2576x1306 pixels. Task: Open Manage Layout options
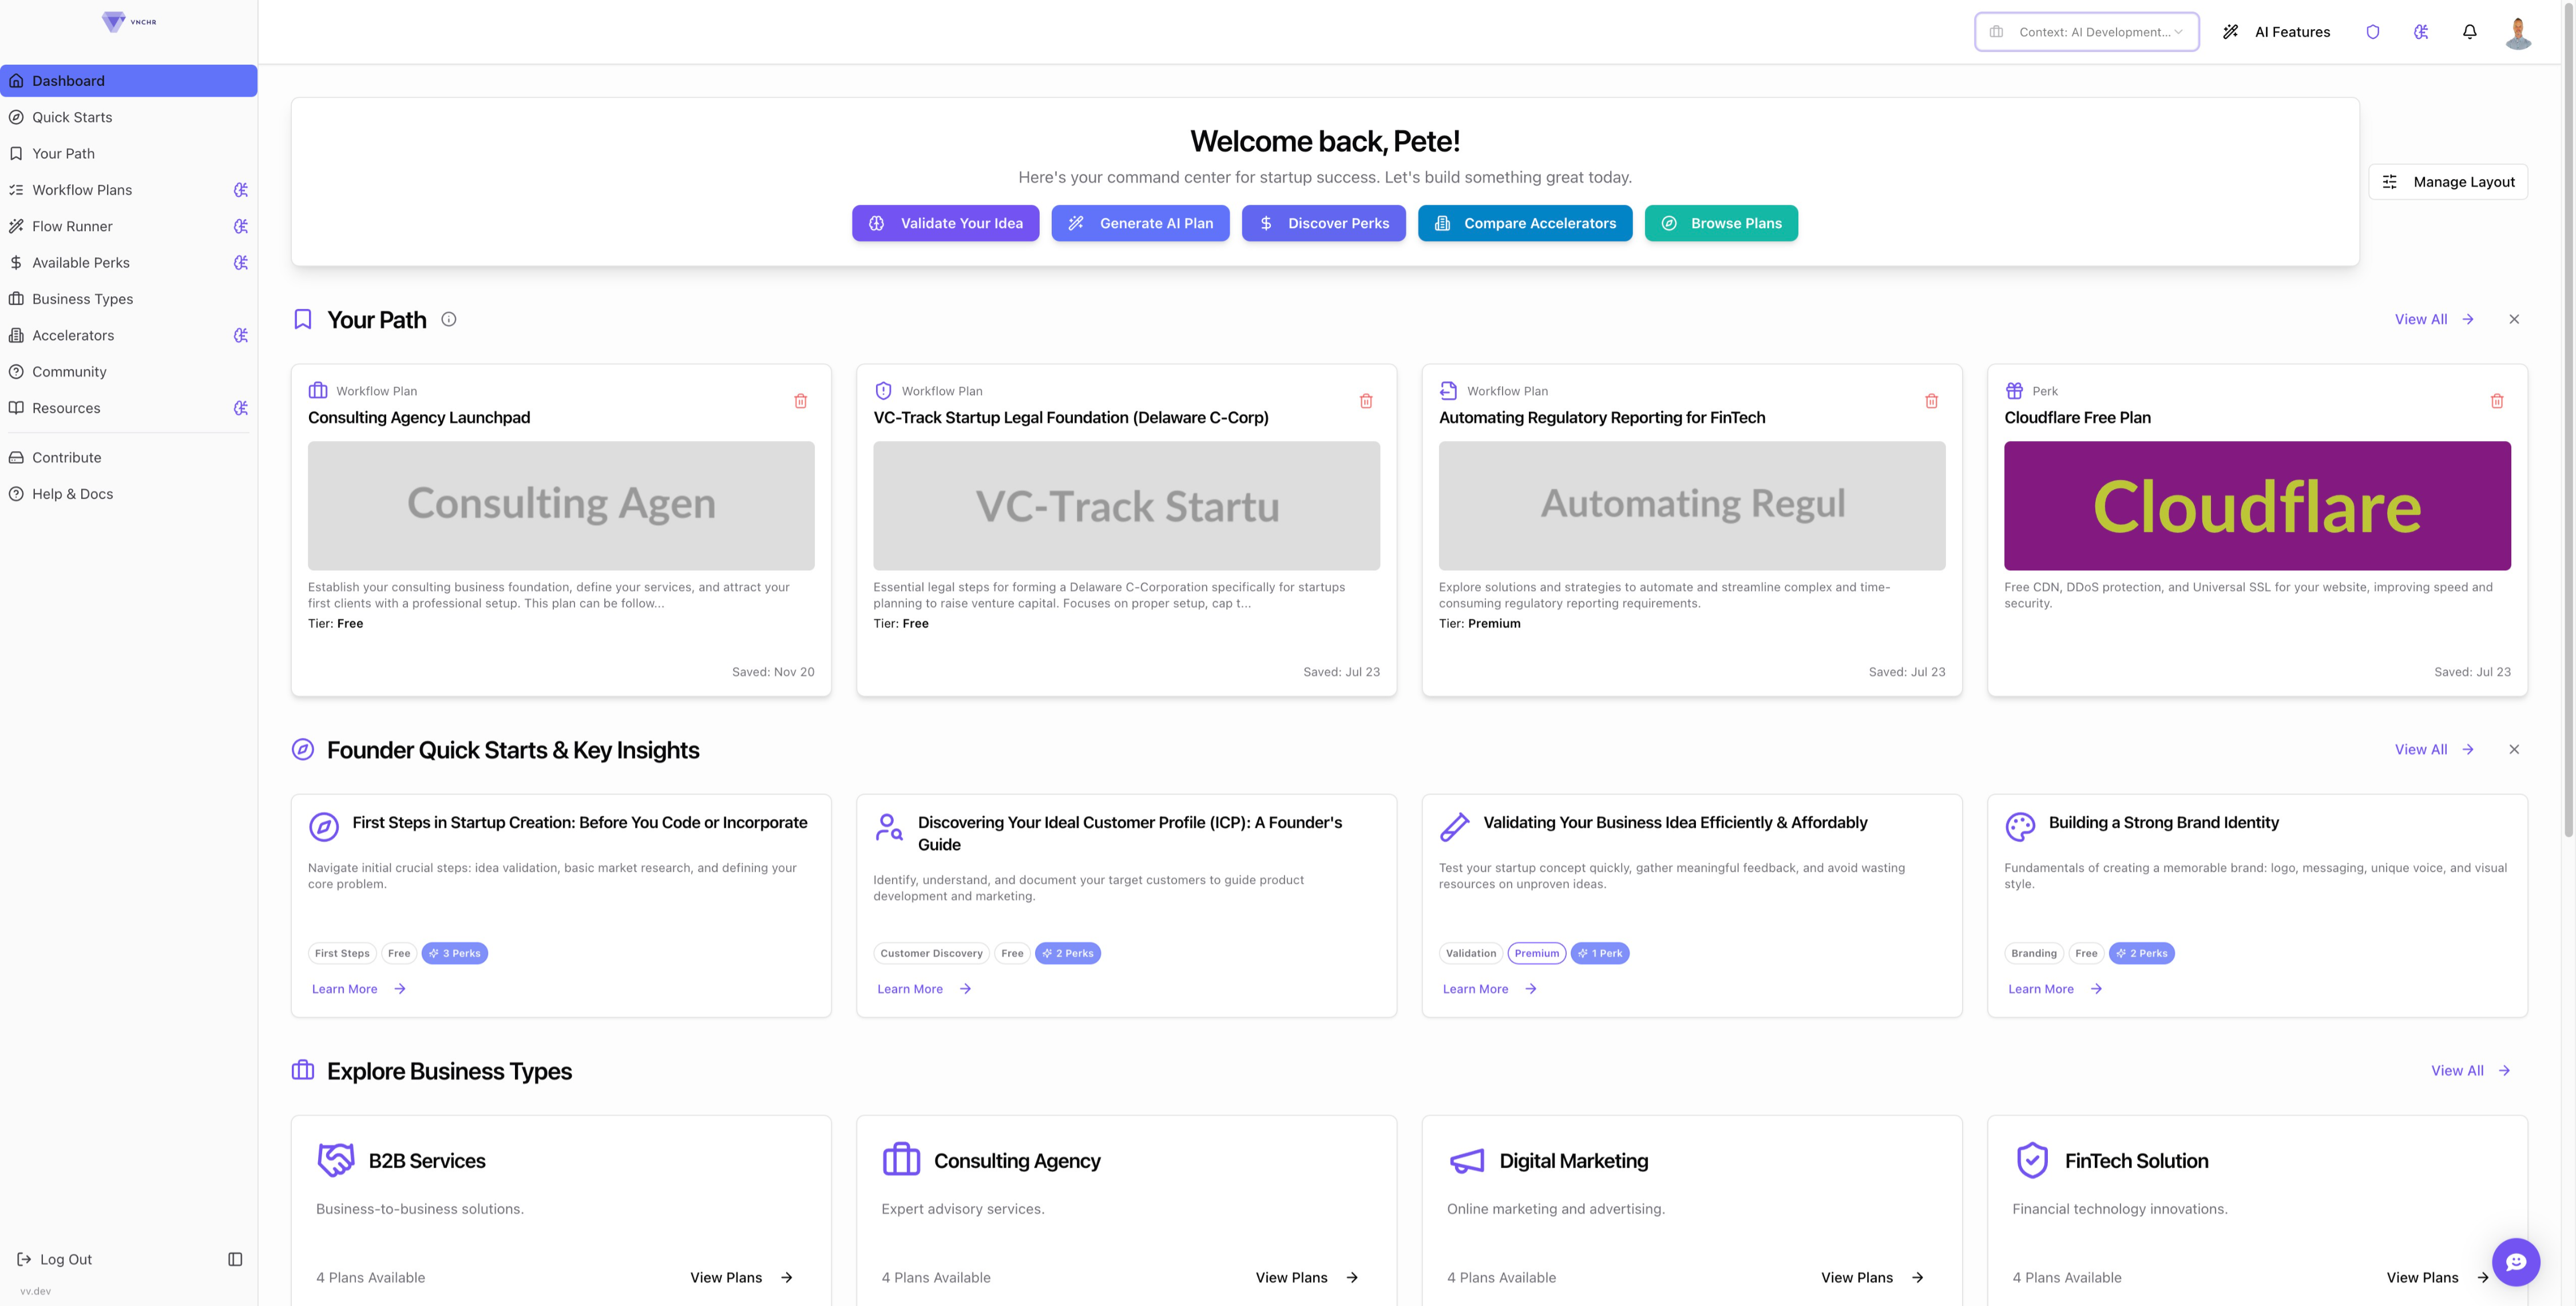(2447, 182)
